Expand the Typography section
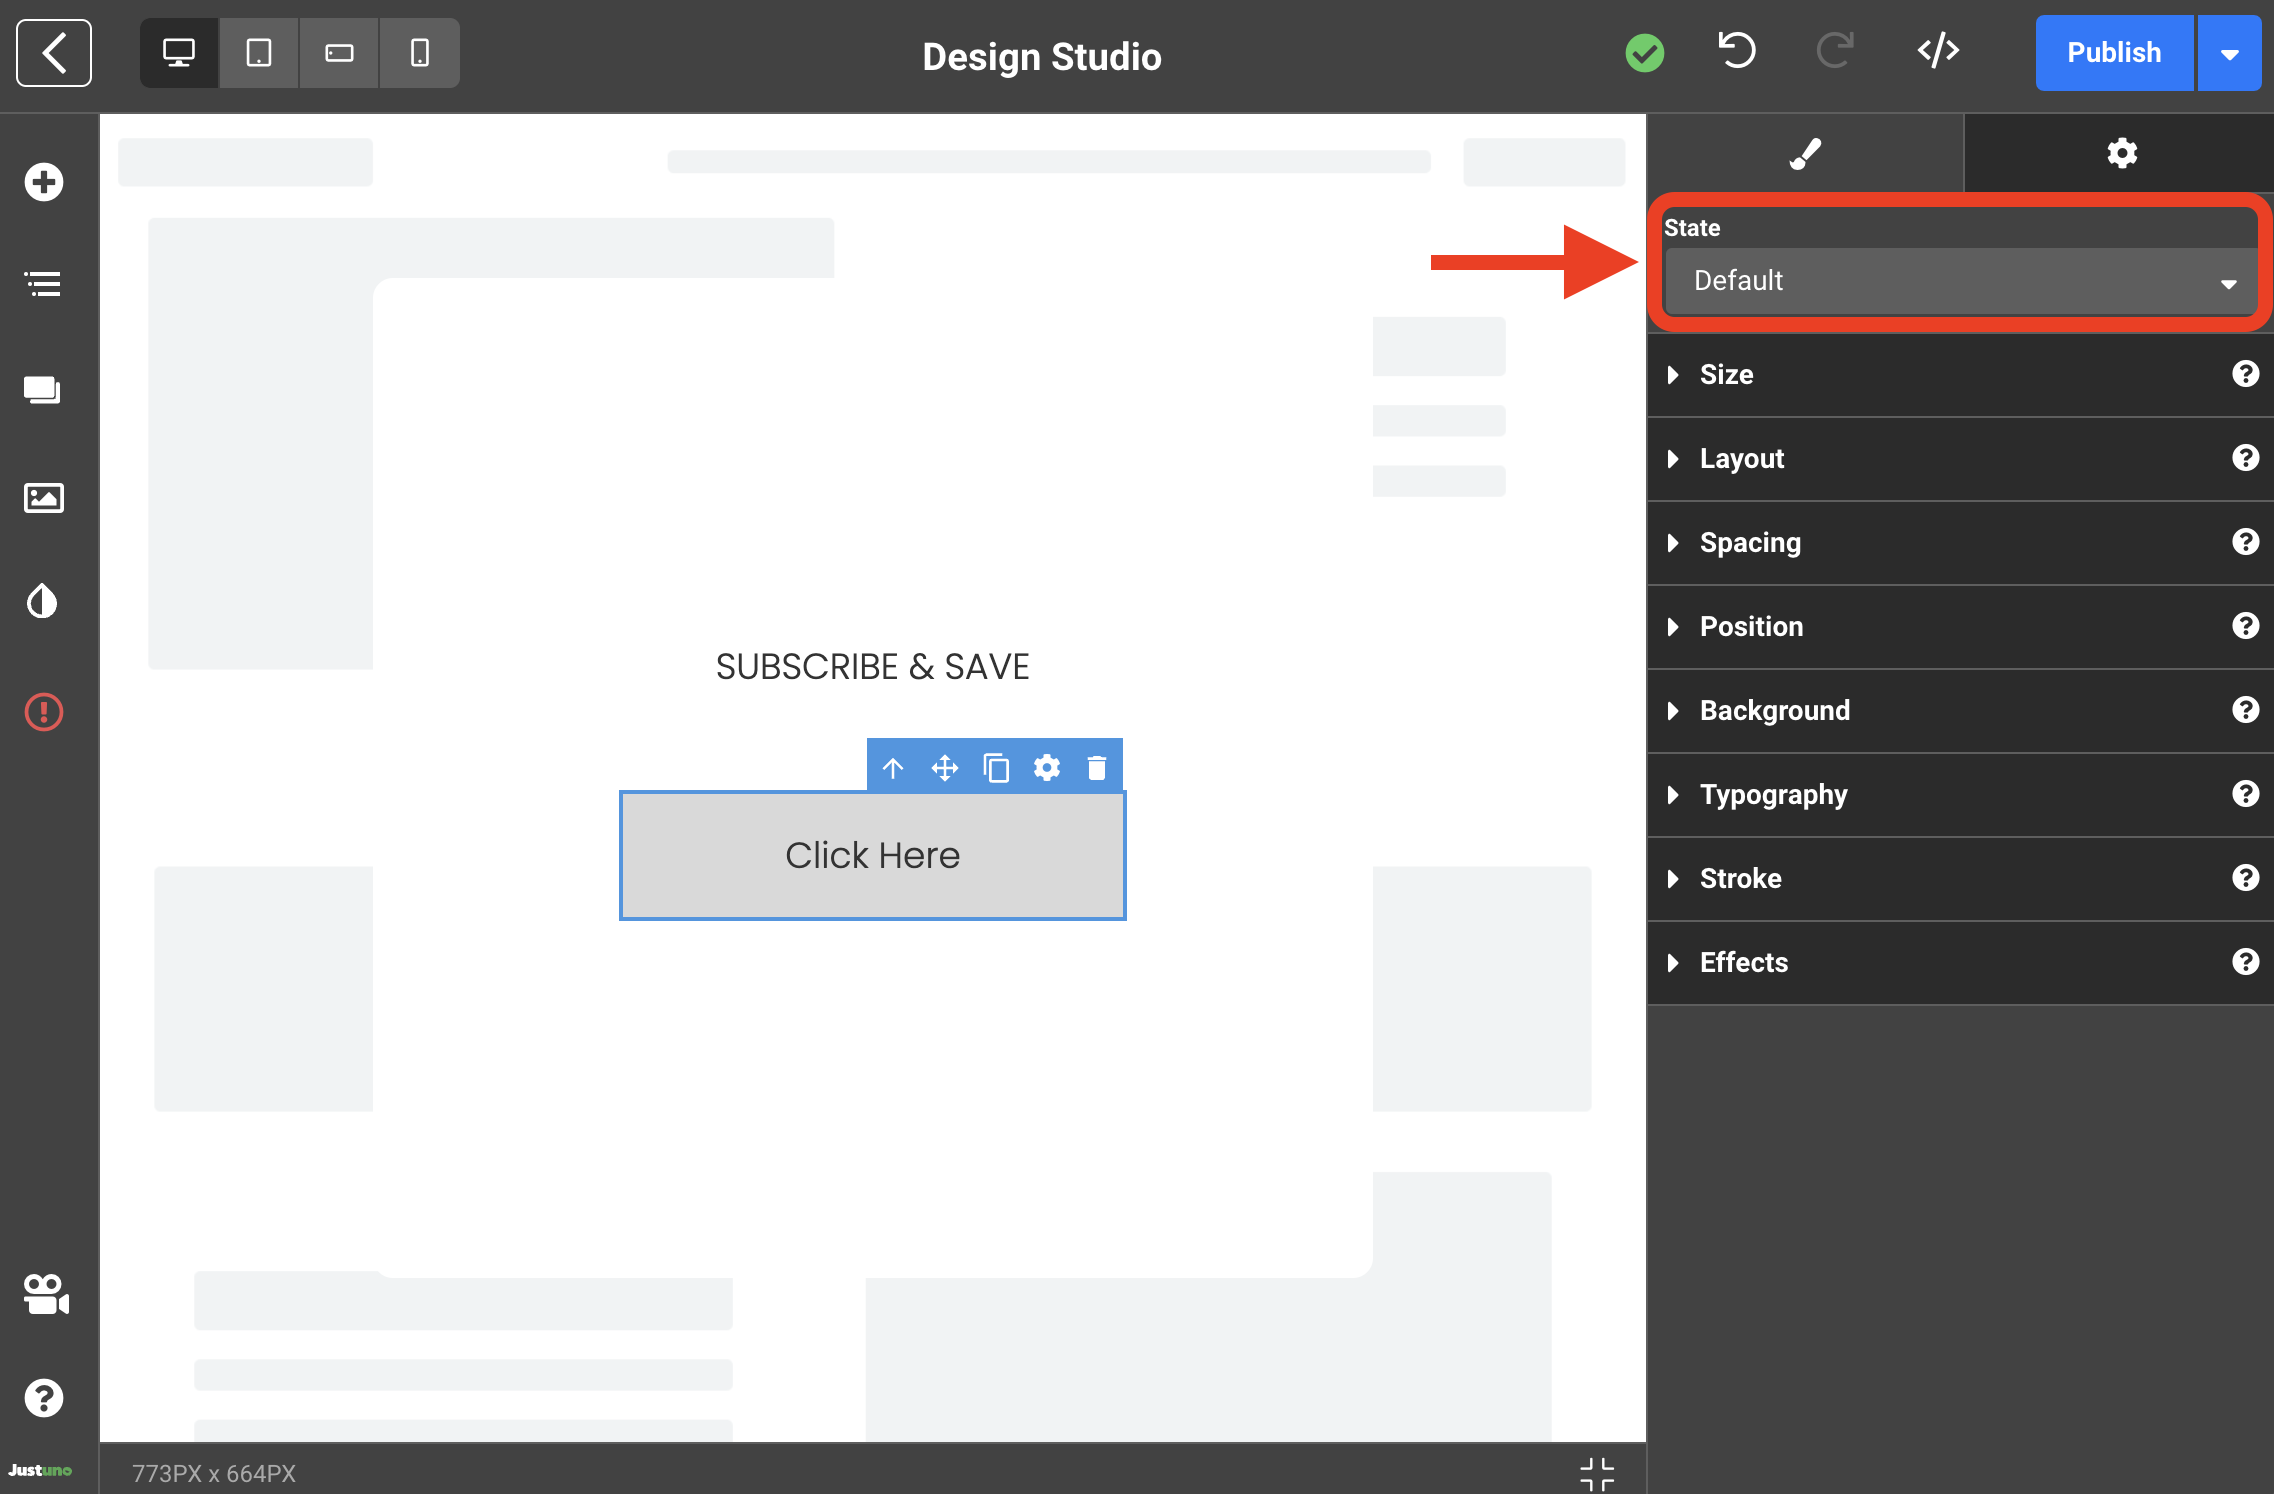Screen dimensions: 2274x1494 click(1773, 795)
